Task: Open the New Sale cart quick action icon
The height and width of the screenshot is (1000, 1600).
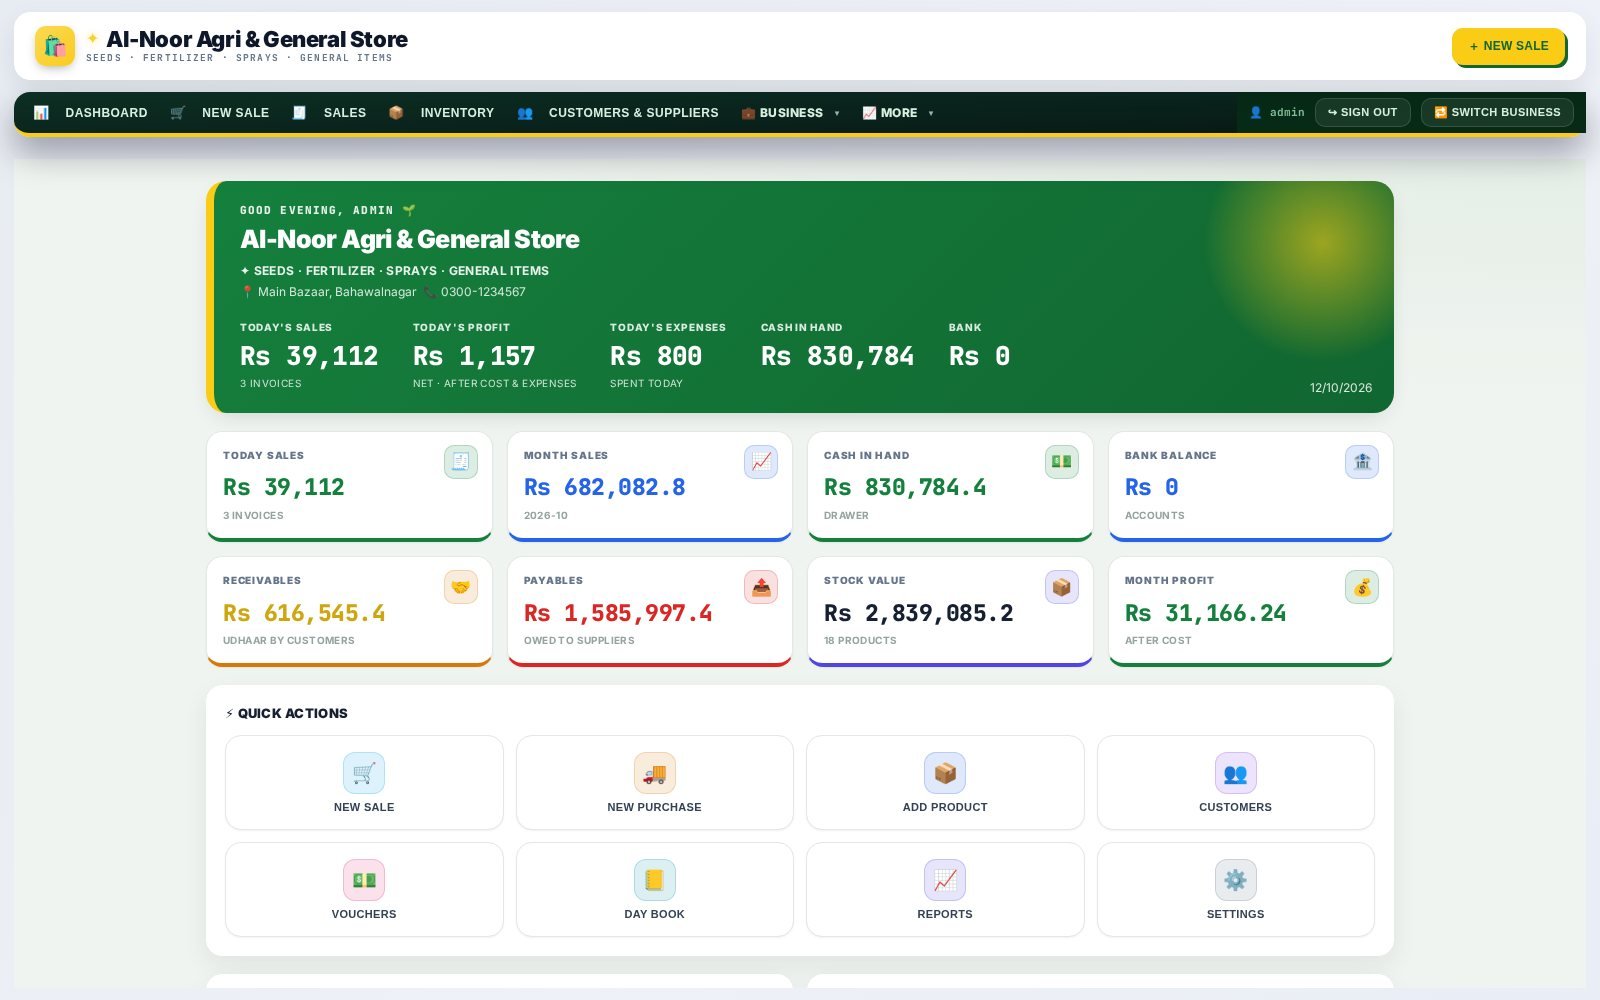Action: [x=364, y=773]
